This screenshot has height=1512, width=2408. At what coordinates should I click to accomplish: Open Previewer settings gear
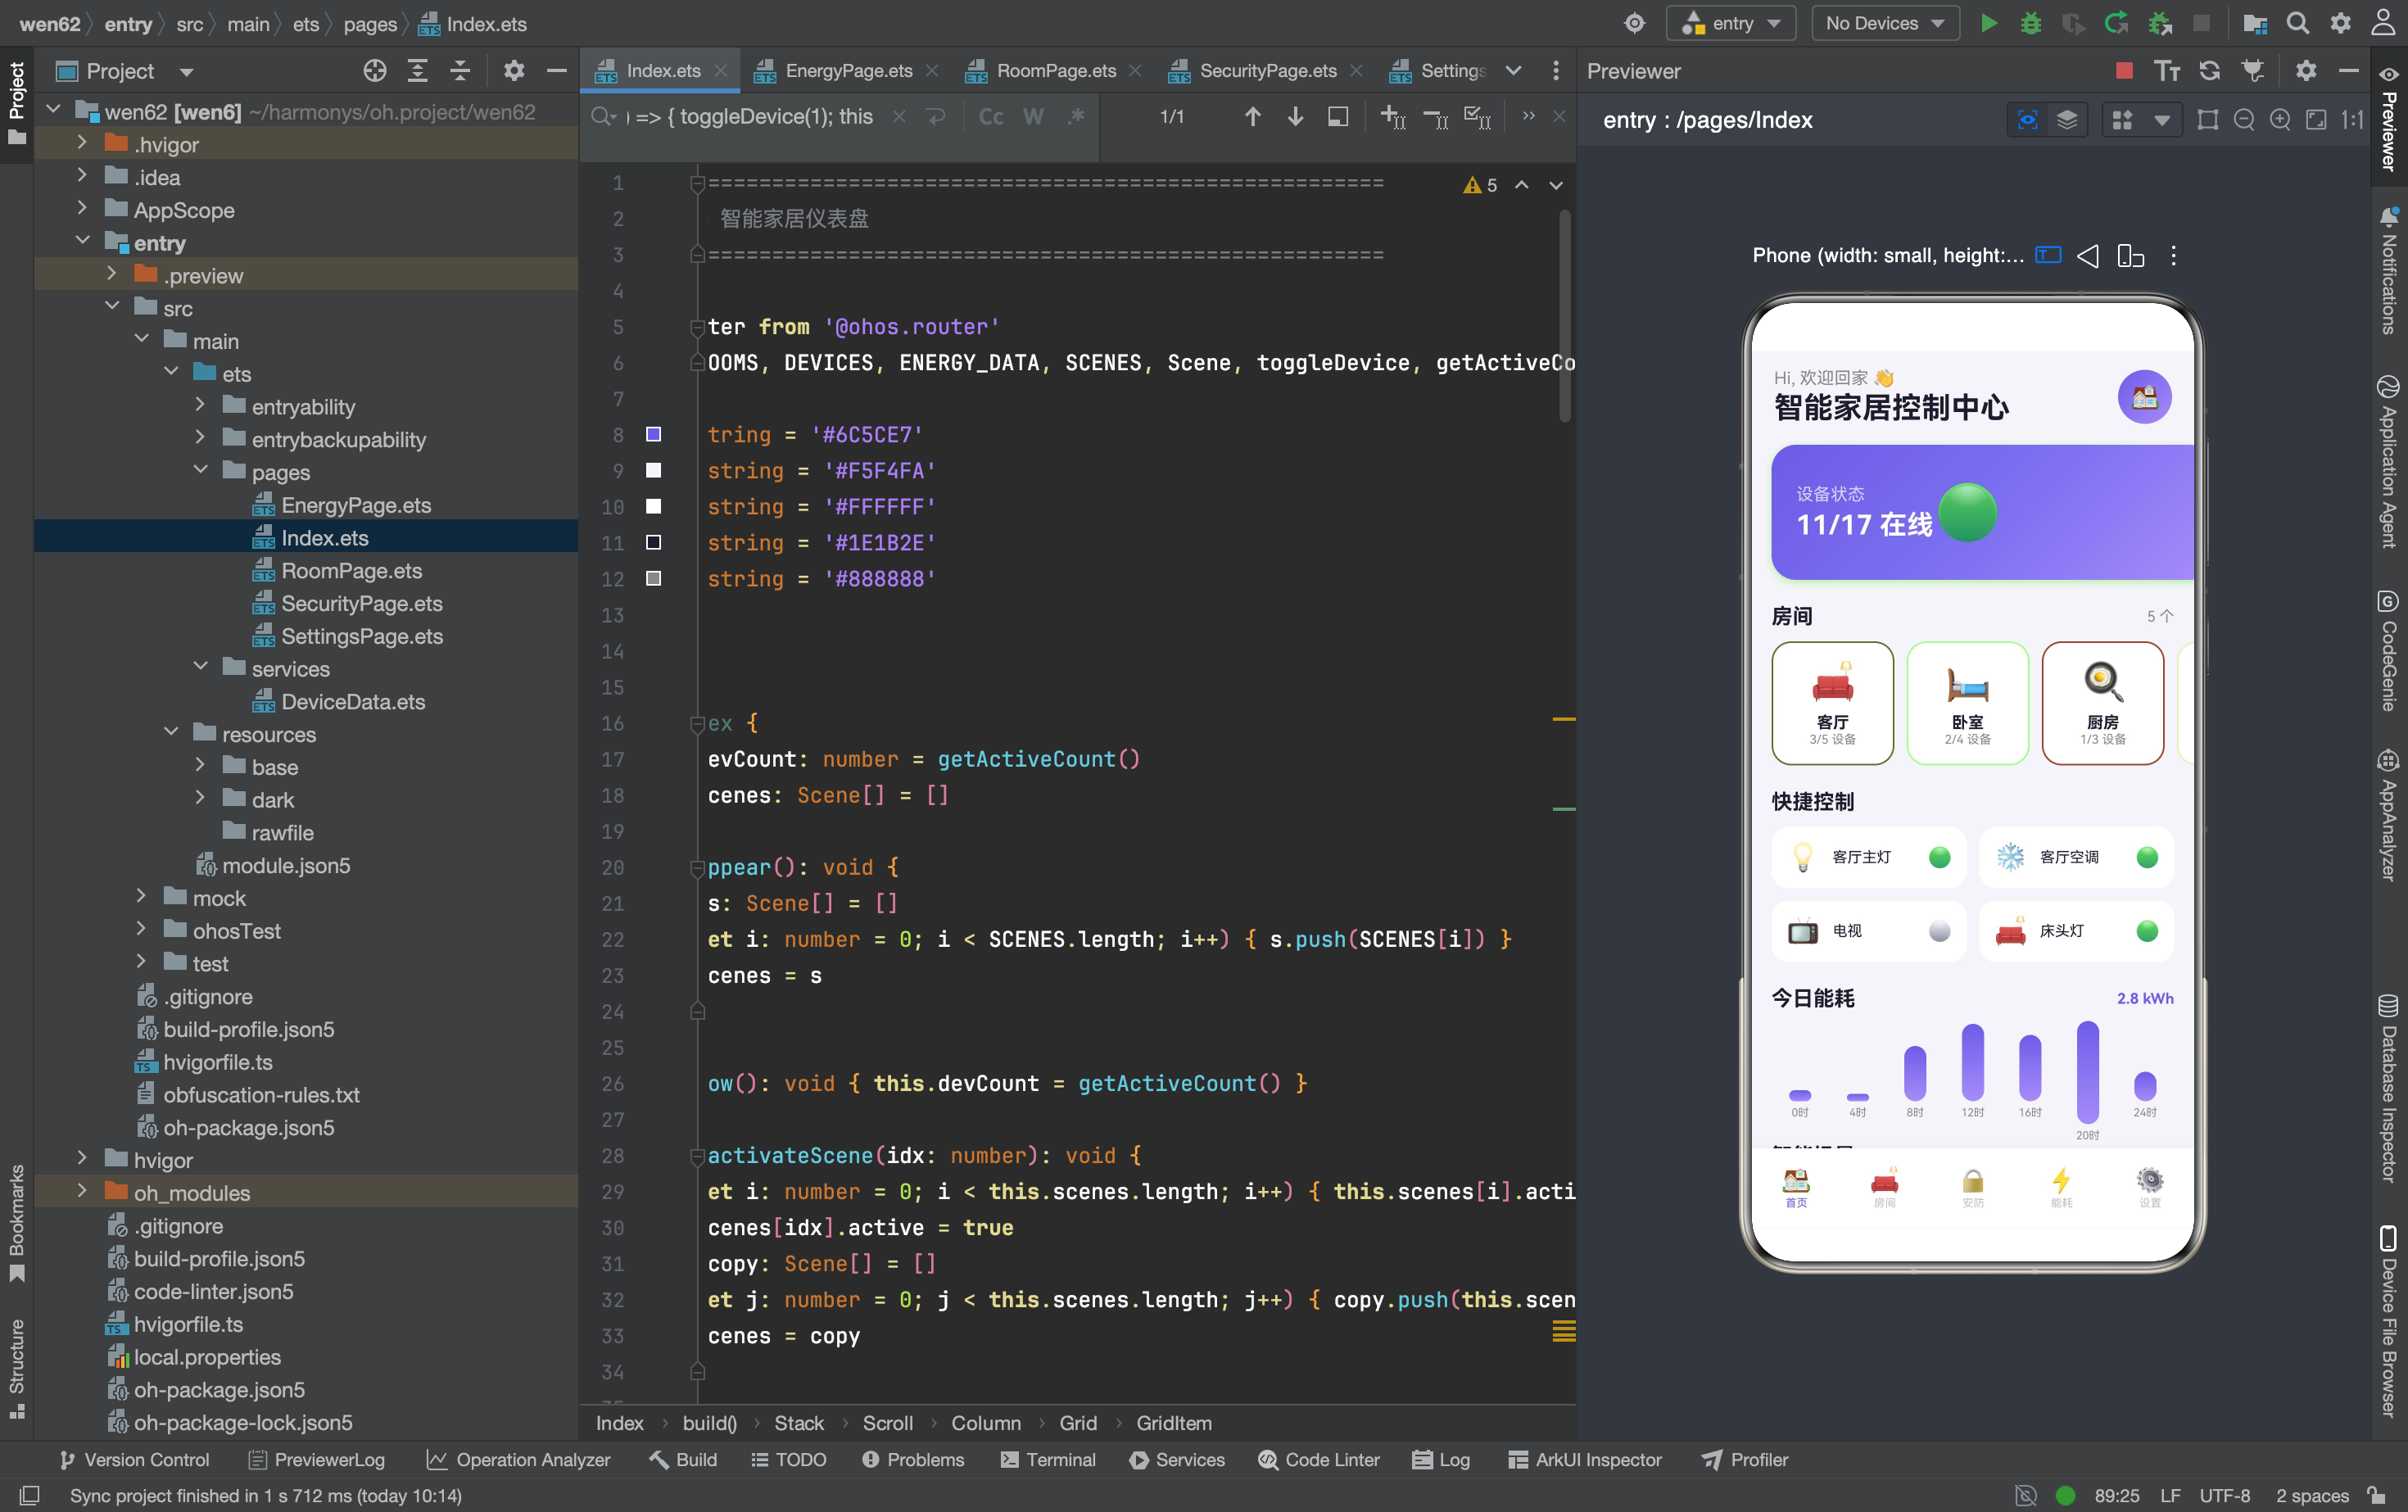(2306, 71)
